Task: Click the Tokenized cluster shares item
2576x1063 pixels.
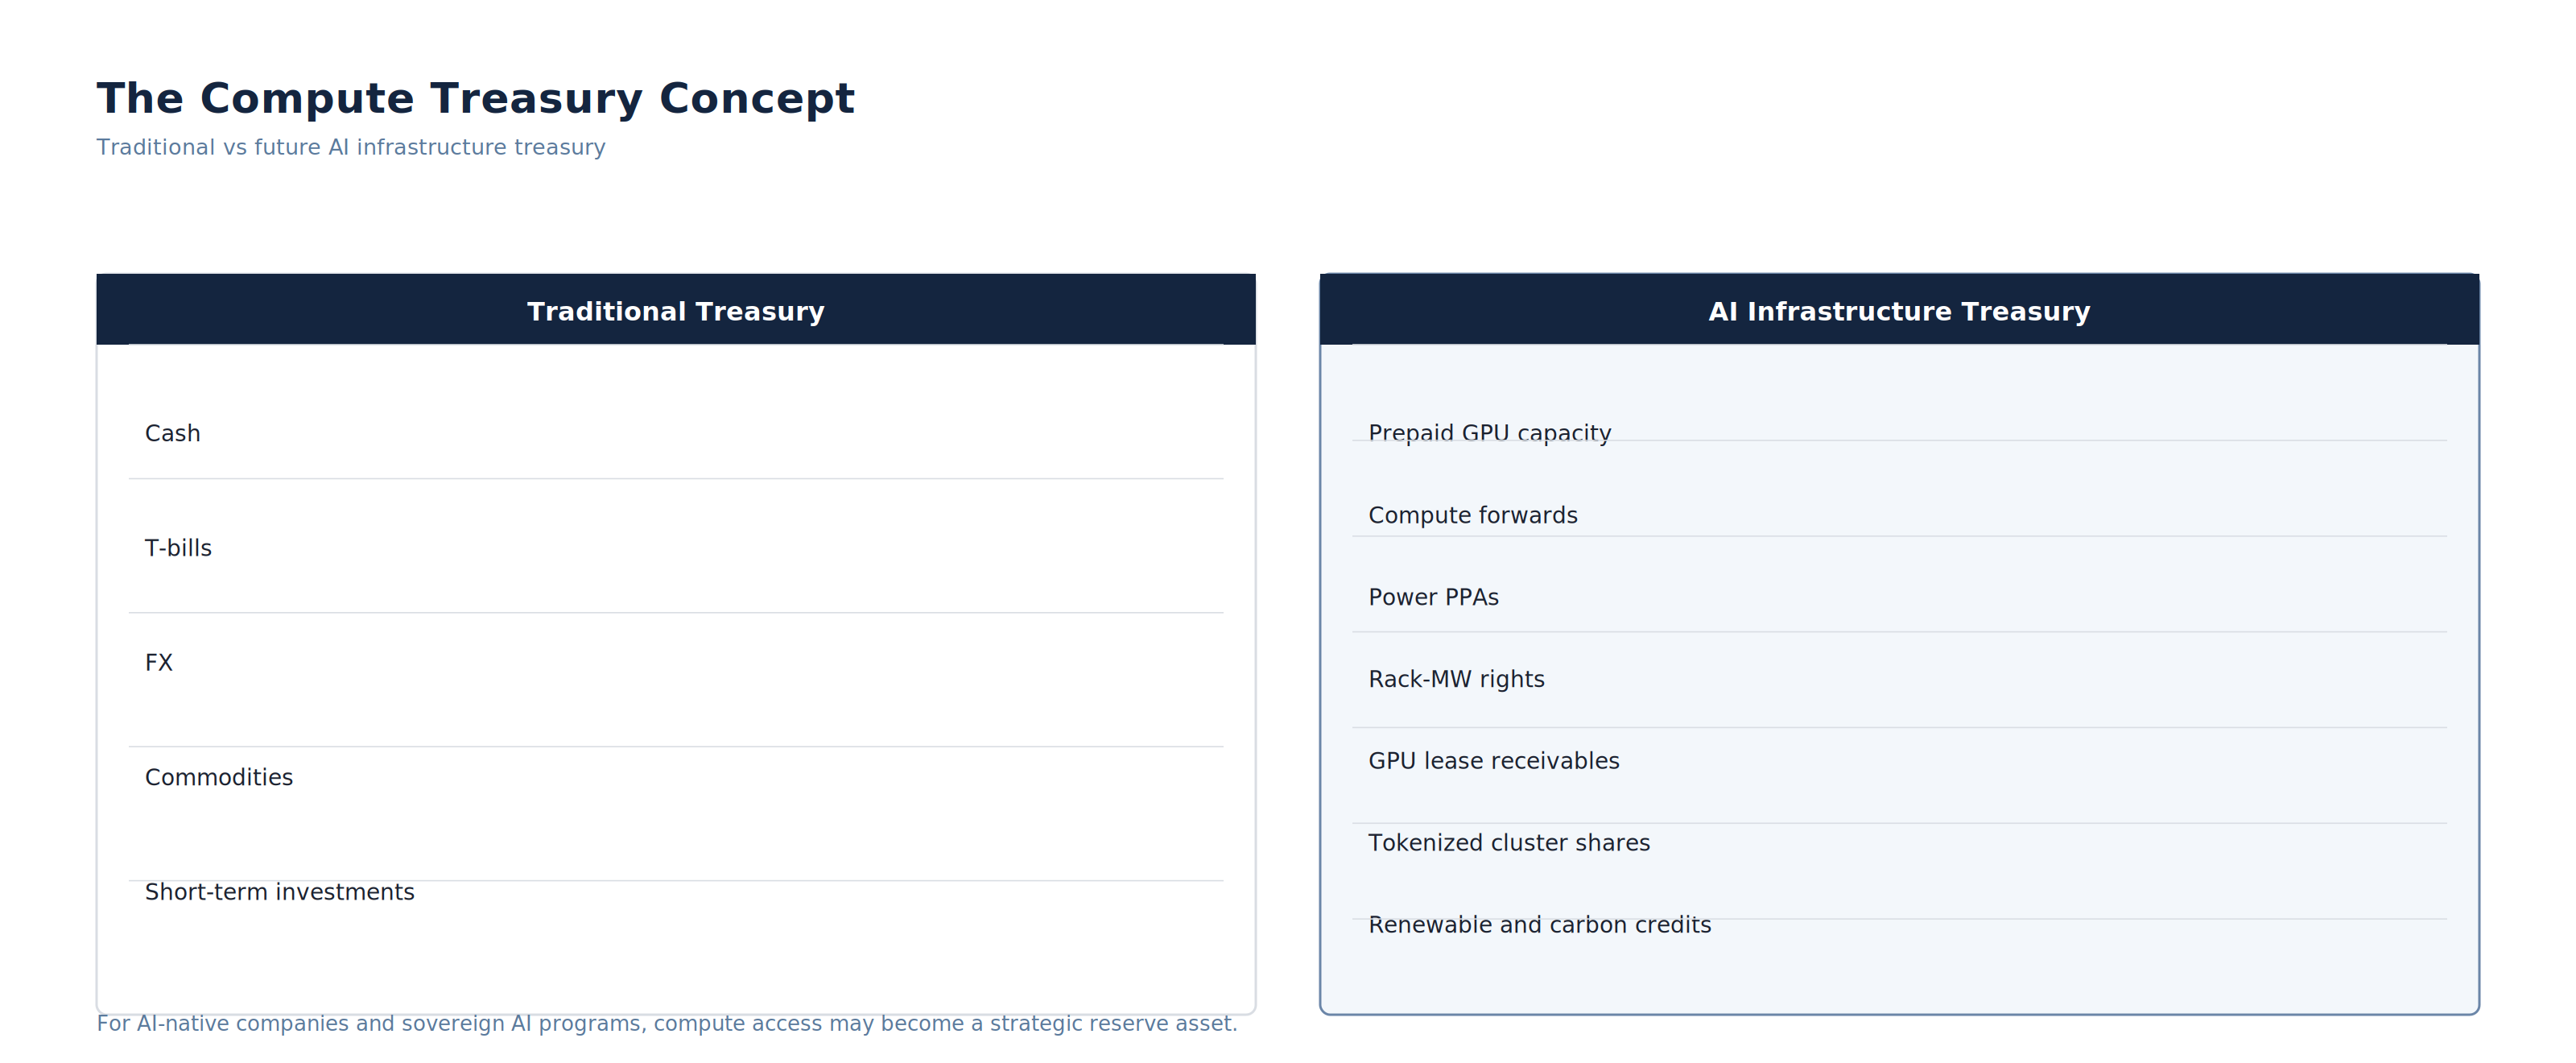Action: [x=1510, y=843]
